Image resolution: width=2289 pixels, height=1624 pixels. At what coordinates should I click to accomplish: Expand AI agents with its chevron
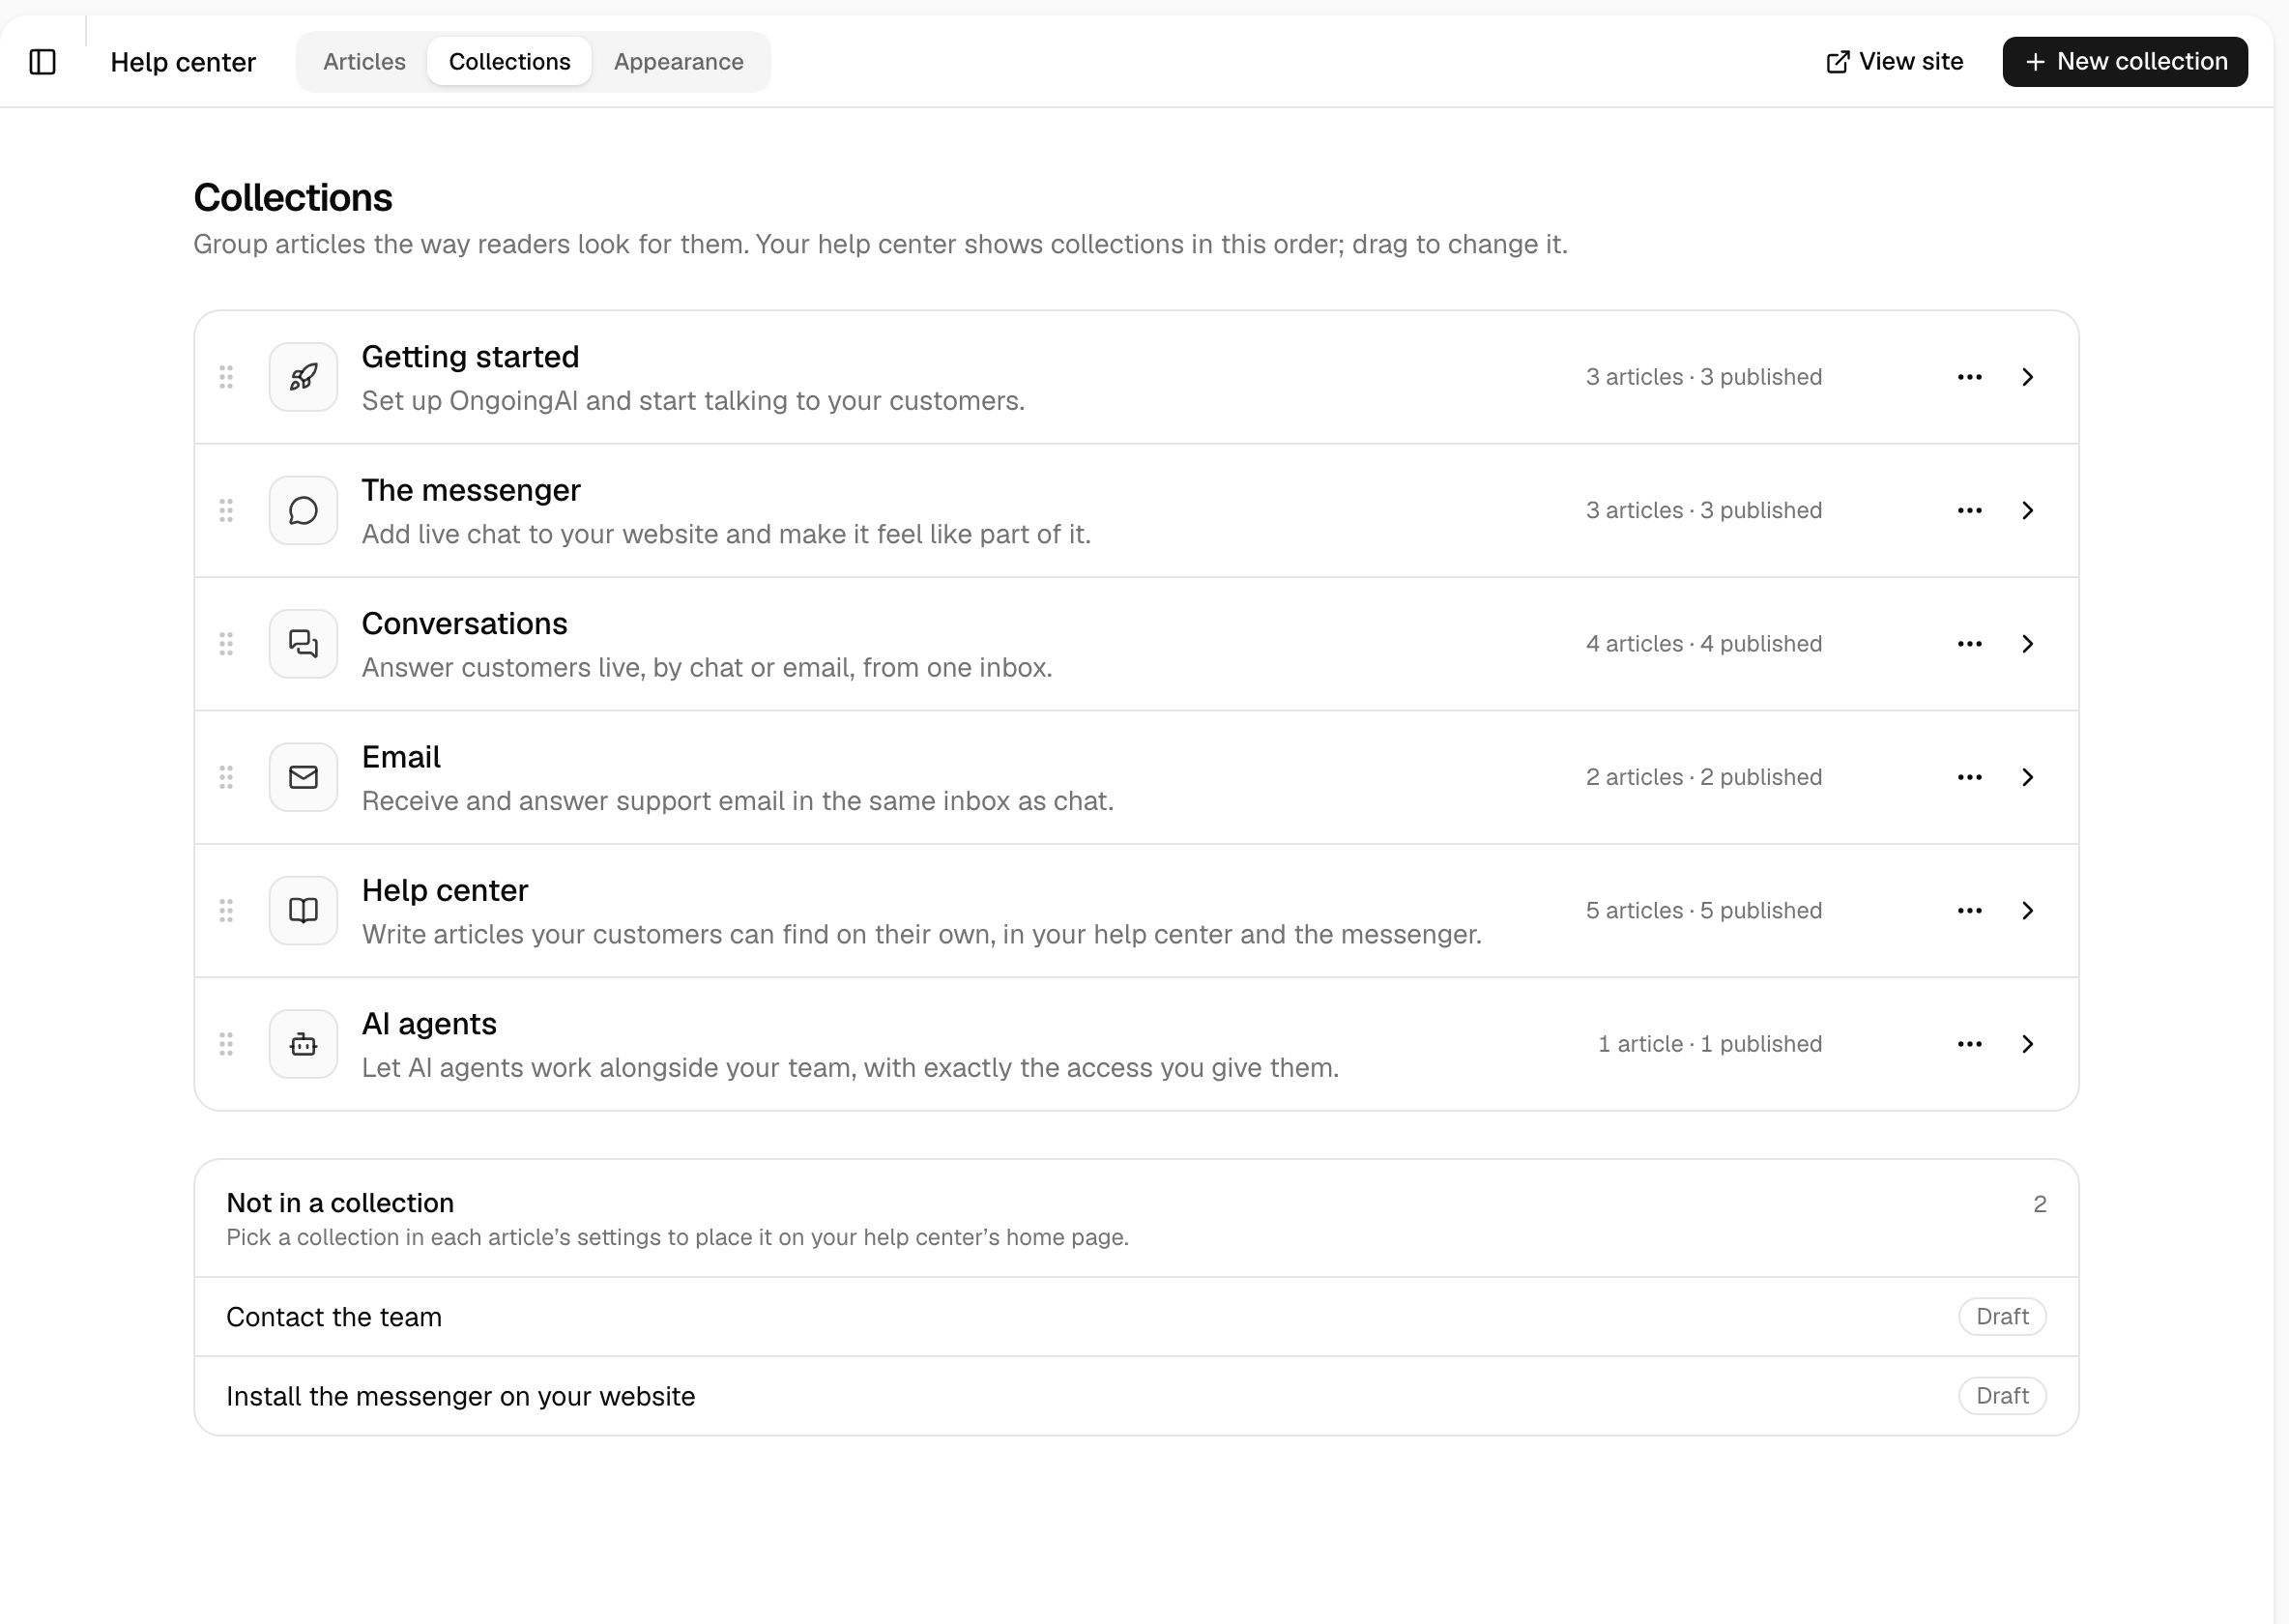pos(2027,1044)
